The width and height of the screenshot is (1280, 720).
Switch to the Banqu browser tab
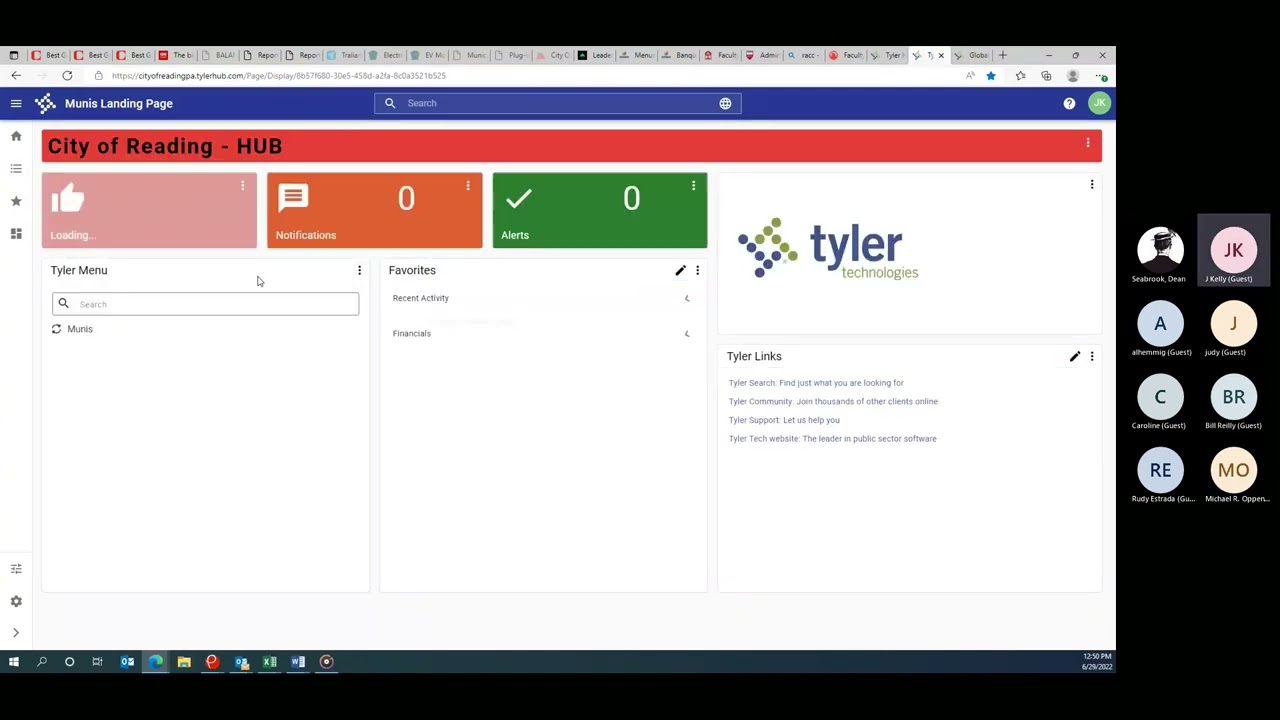coord(679,55)
